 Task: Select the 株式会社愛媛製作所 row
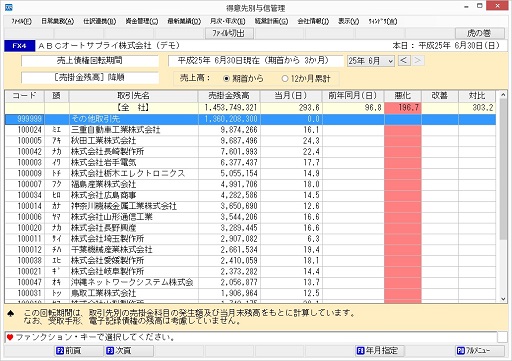point(250,260)
